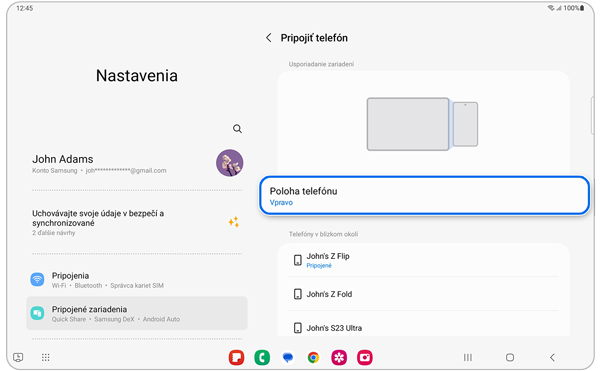The height and width of the screenshot is (371, 600).
Task: Open settings search magnifier icon
Action: [x=237, y=129]
